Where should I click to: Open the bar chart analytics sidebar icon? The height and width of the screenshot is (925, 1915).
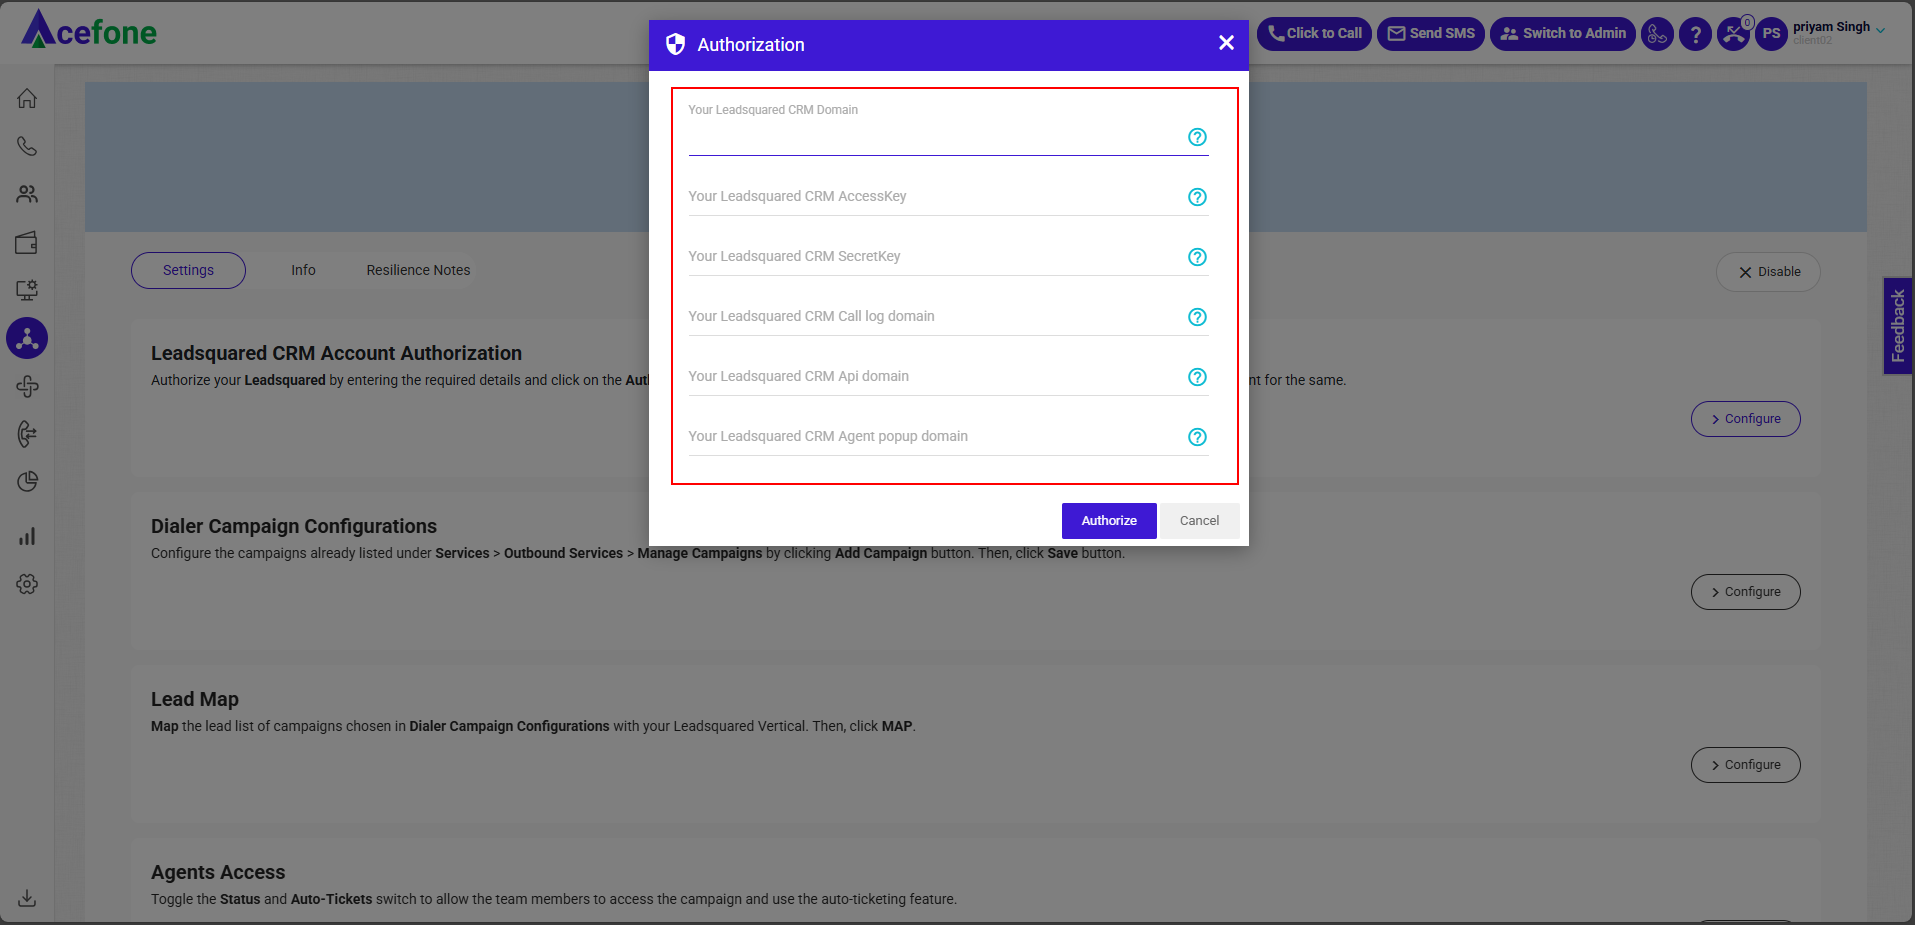pyautogui.click(x=27, y=536)
